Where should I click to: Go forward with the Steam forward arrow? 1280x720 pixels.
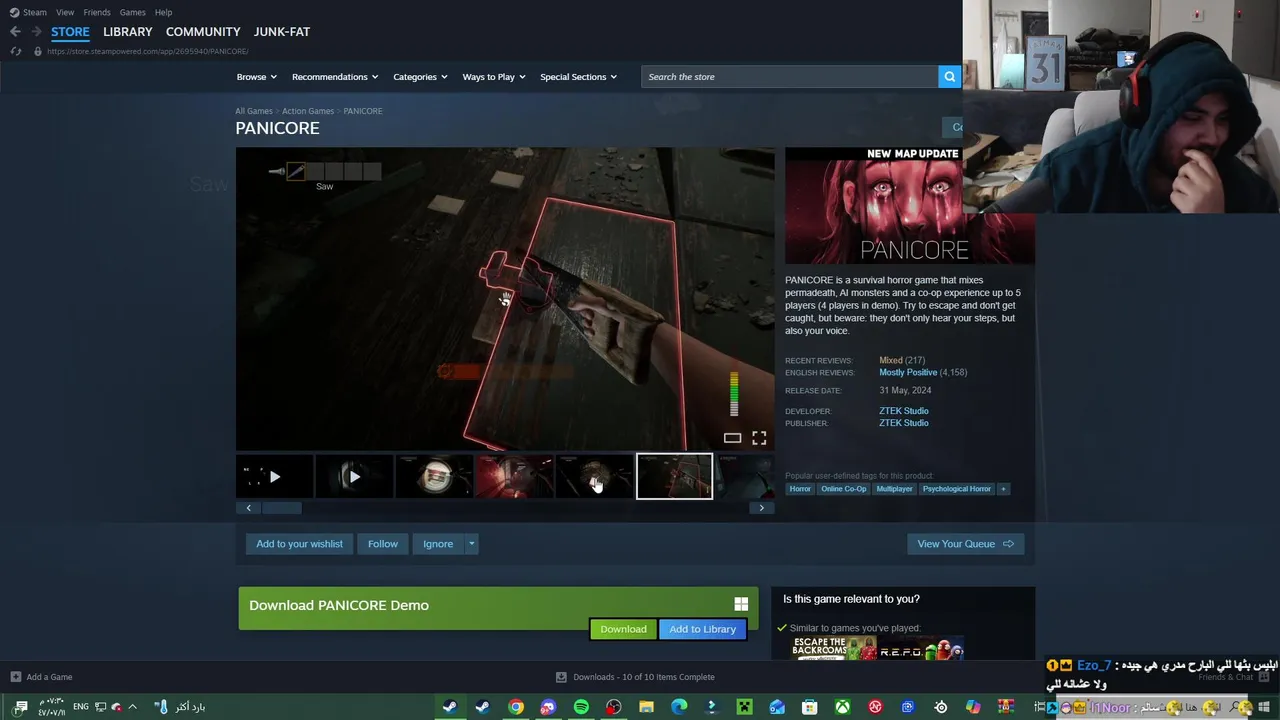coord(36,32)
